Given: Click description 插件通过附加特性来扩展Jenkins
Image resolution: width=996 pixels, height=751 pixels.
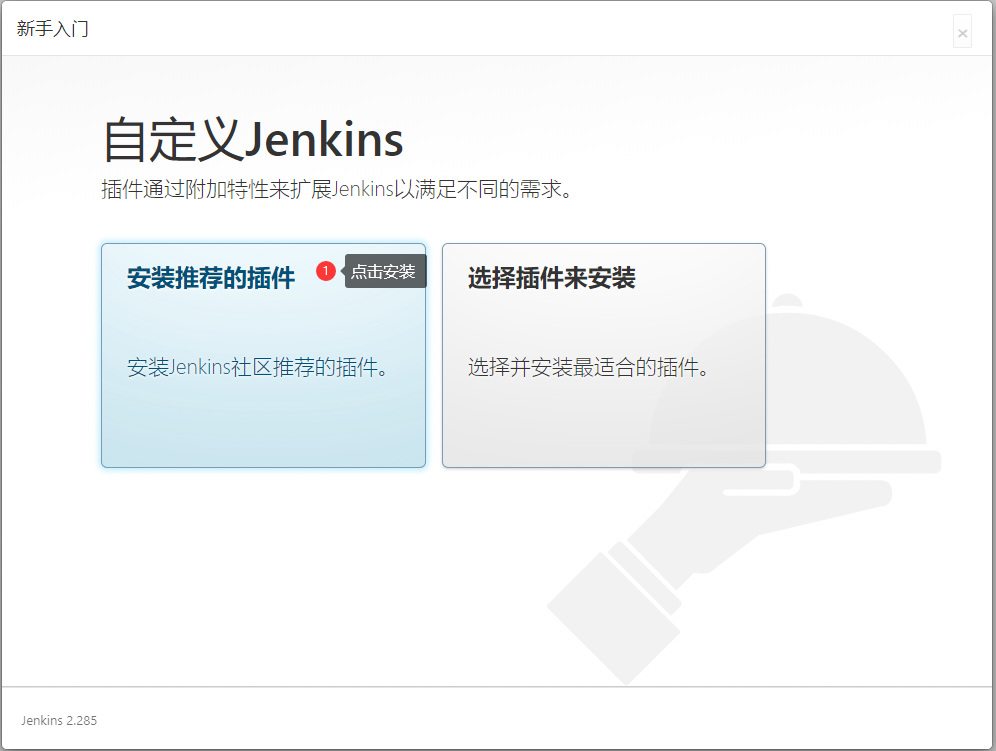Looking at the screenshot, I should coord(337,189).
